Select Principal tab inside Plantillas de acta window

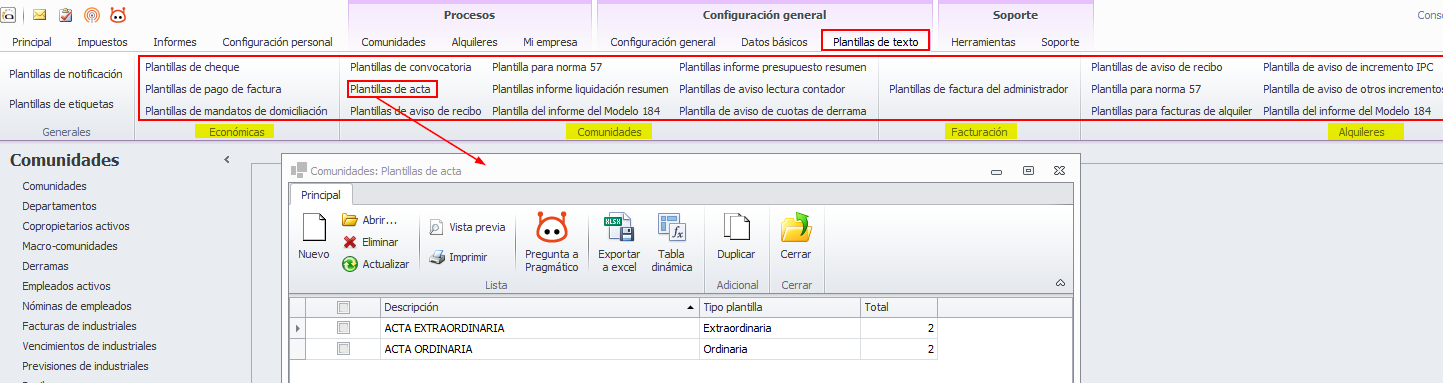[x=320, y=195]
